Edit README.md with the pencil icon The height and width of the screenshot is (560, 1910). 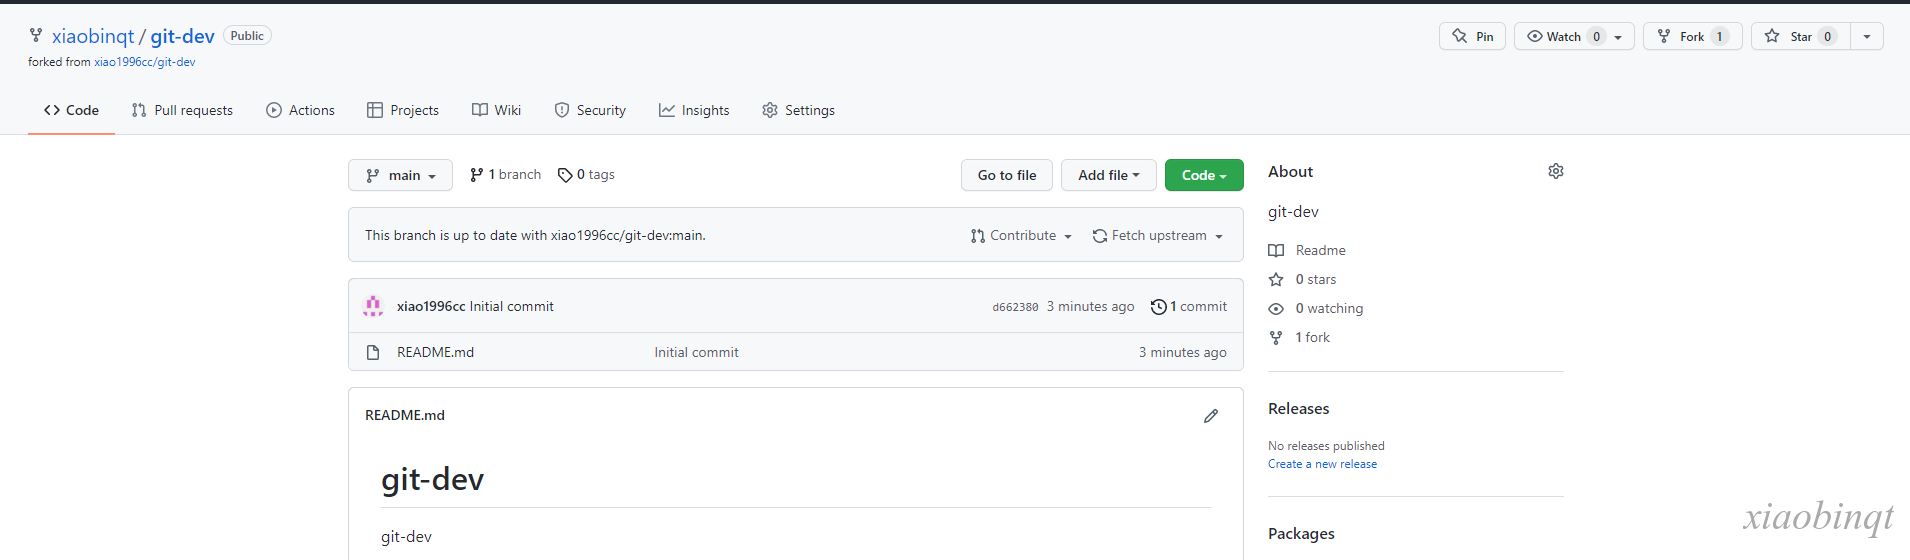tap(1211, 416)
